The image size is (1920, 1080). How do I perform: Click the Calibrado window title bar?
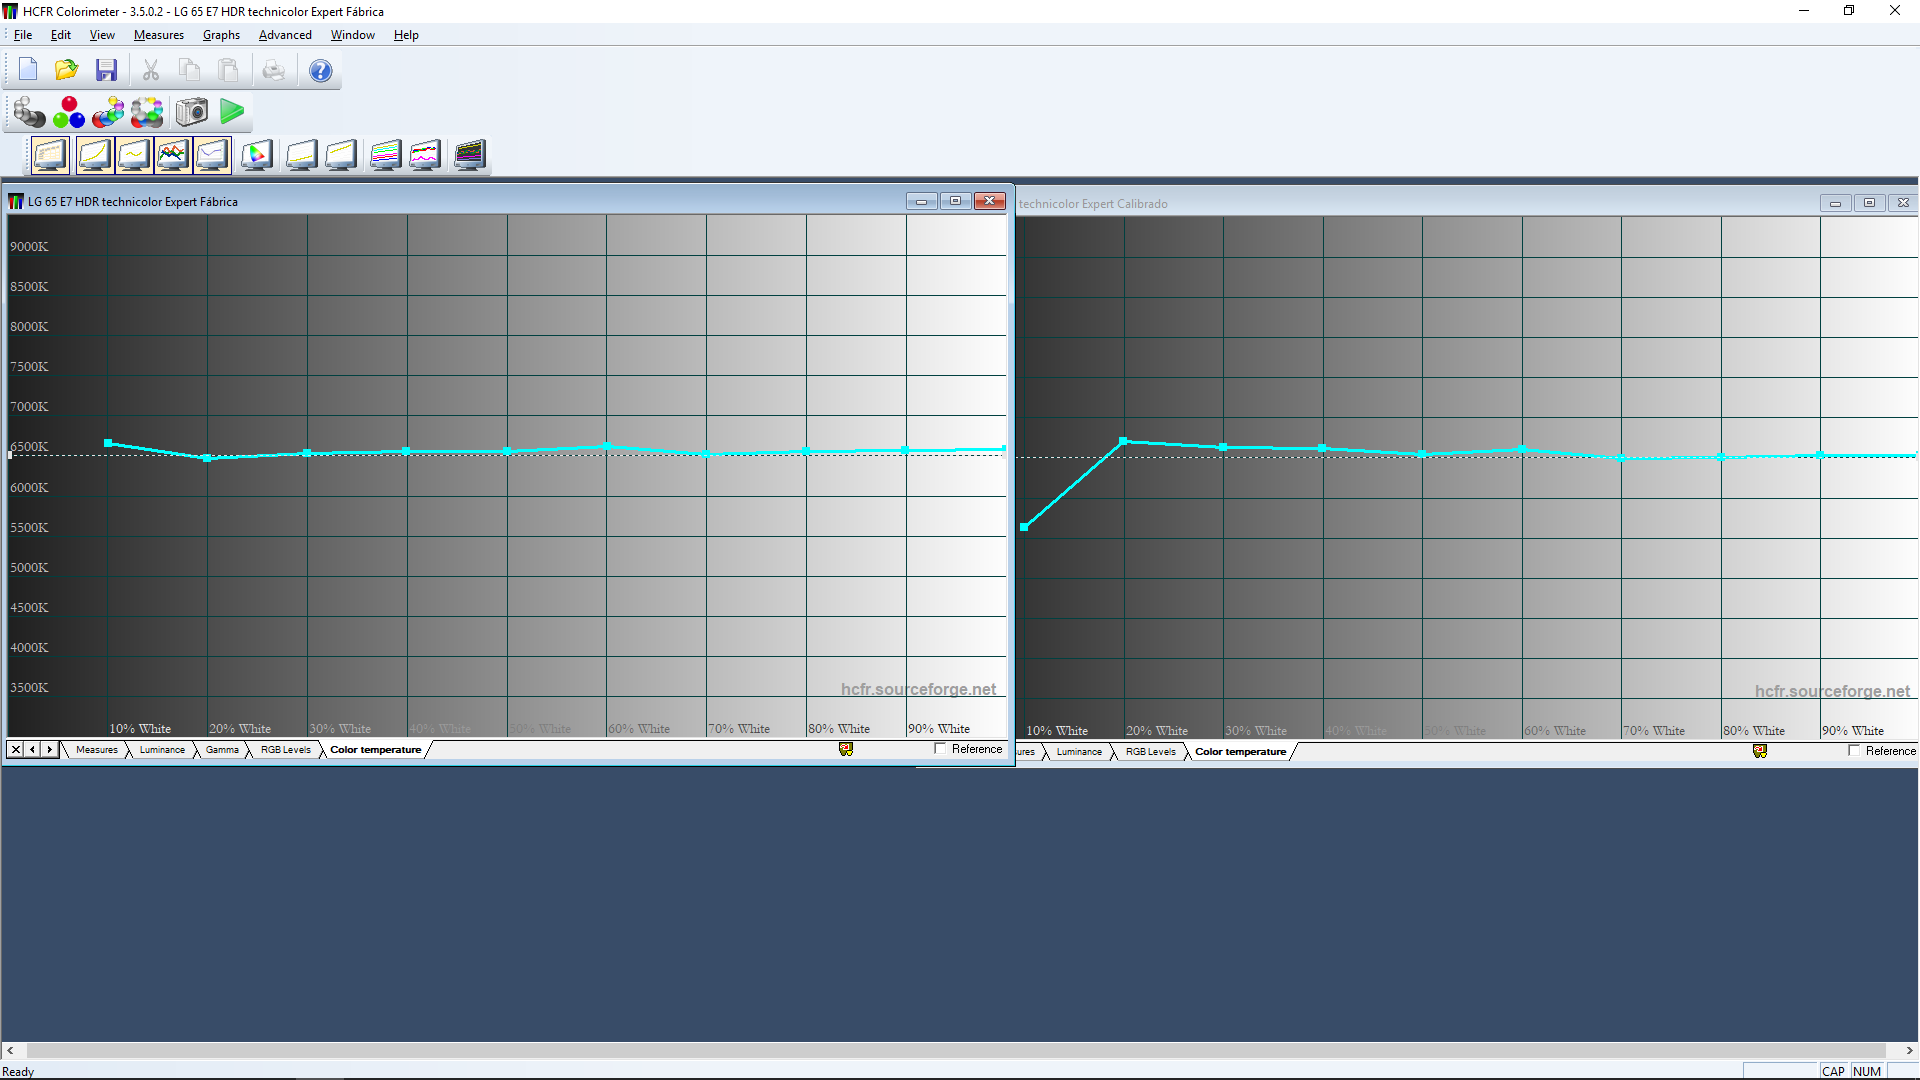coord(1400,203)
